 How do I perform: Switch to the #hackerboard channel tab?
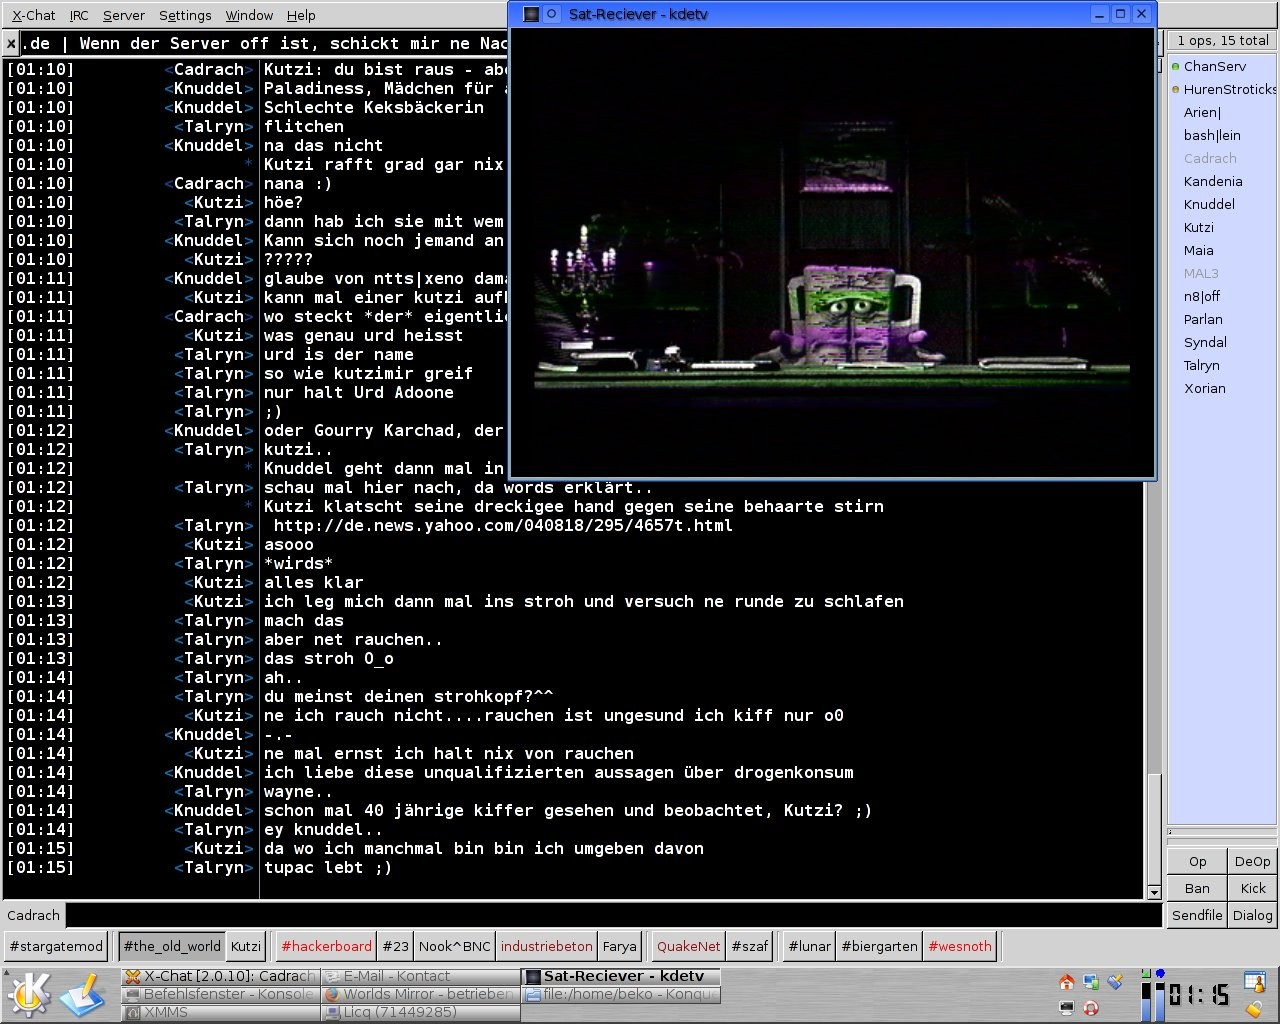[x=326, y=946]
